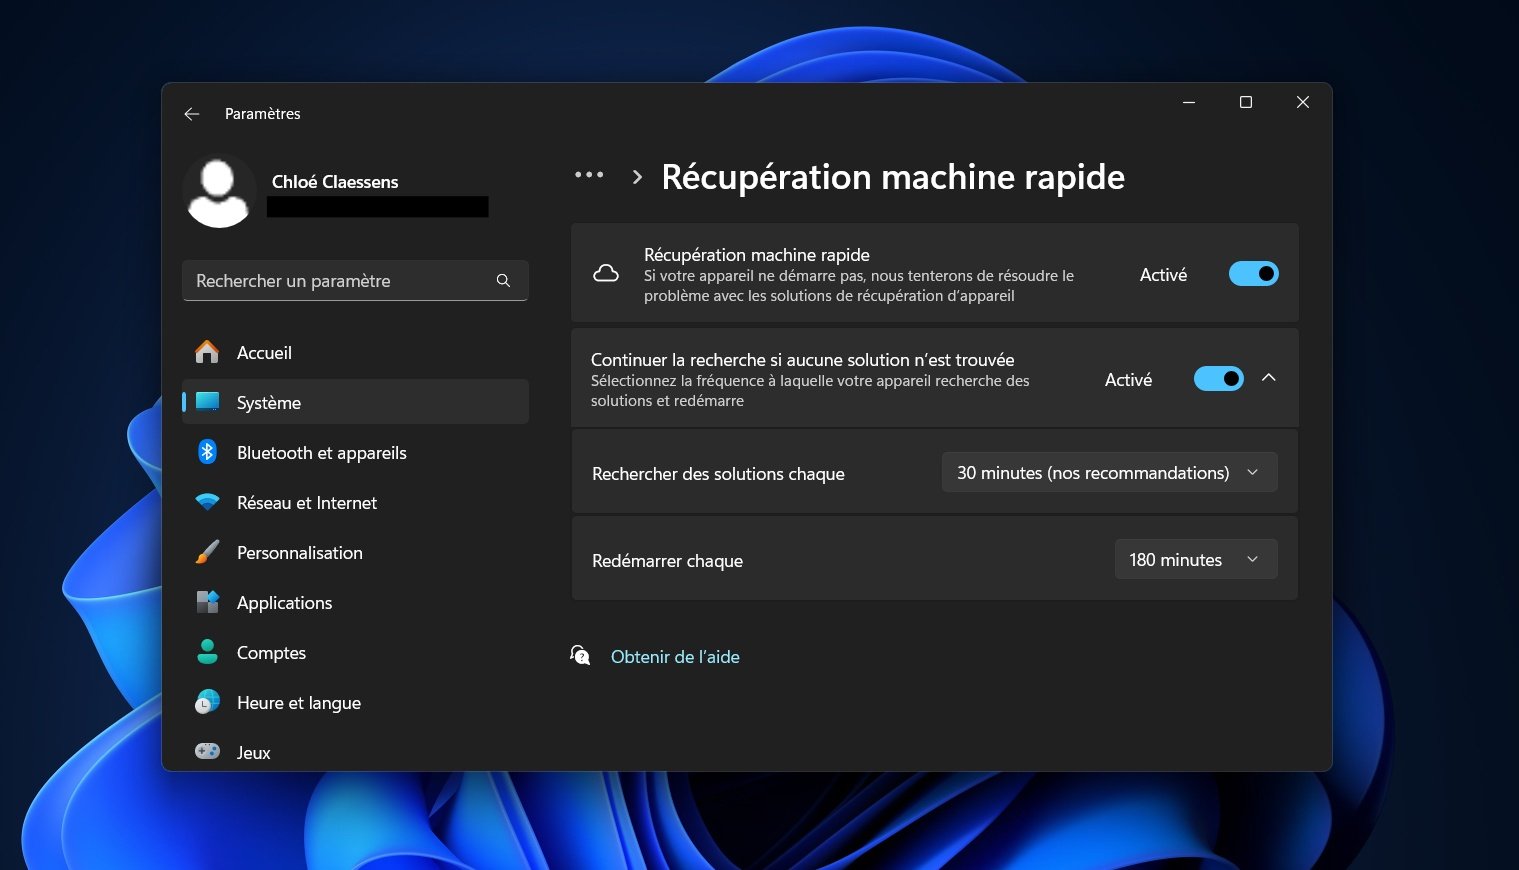Disable Récupération machine rapide
1519x870 pixels.
tap(1253, 273)
